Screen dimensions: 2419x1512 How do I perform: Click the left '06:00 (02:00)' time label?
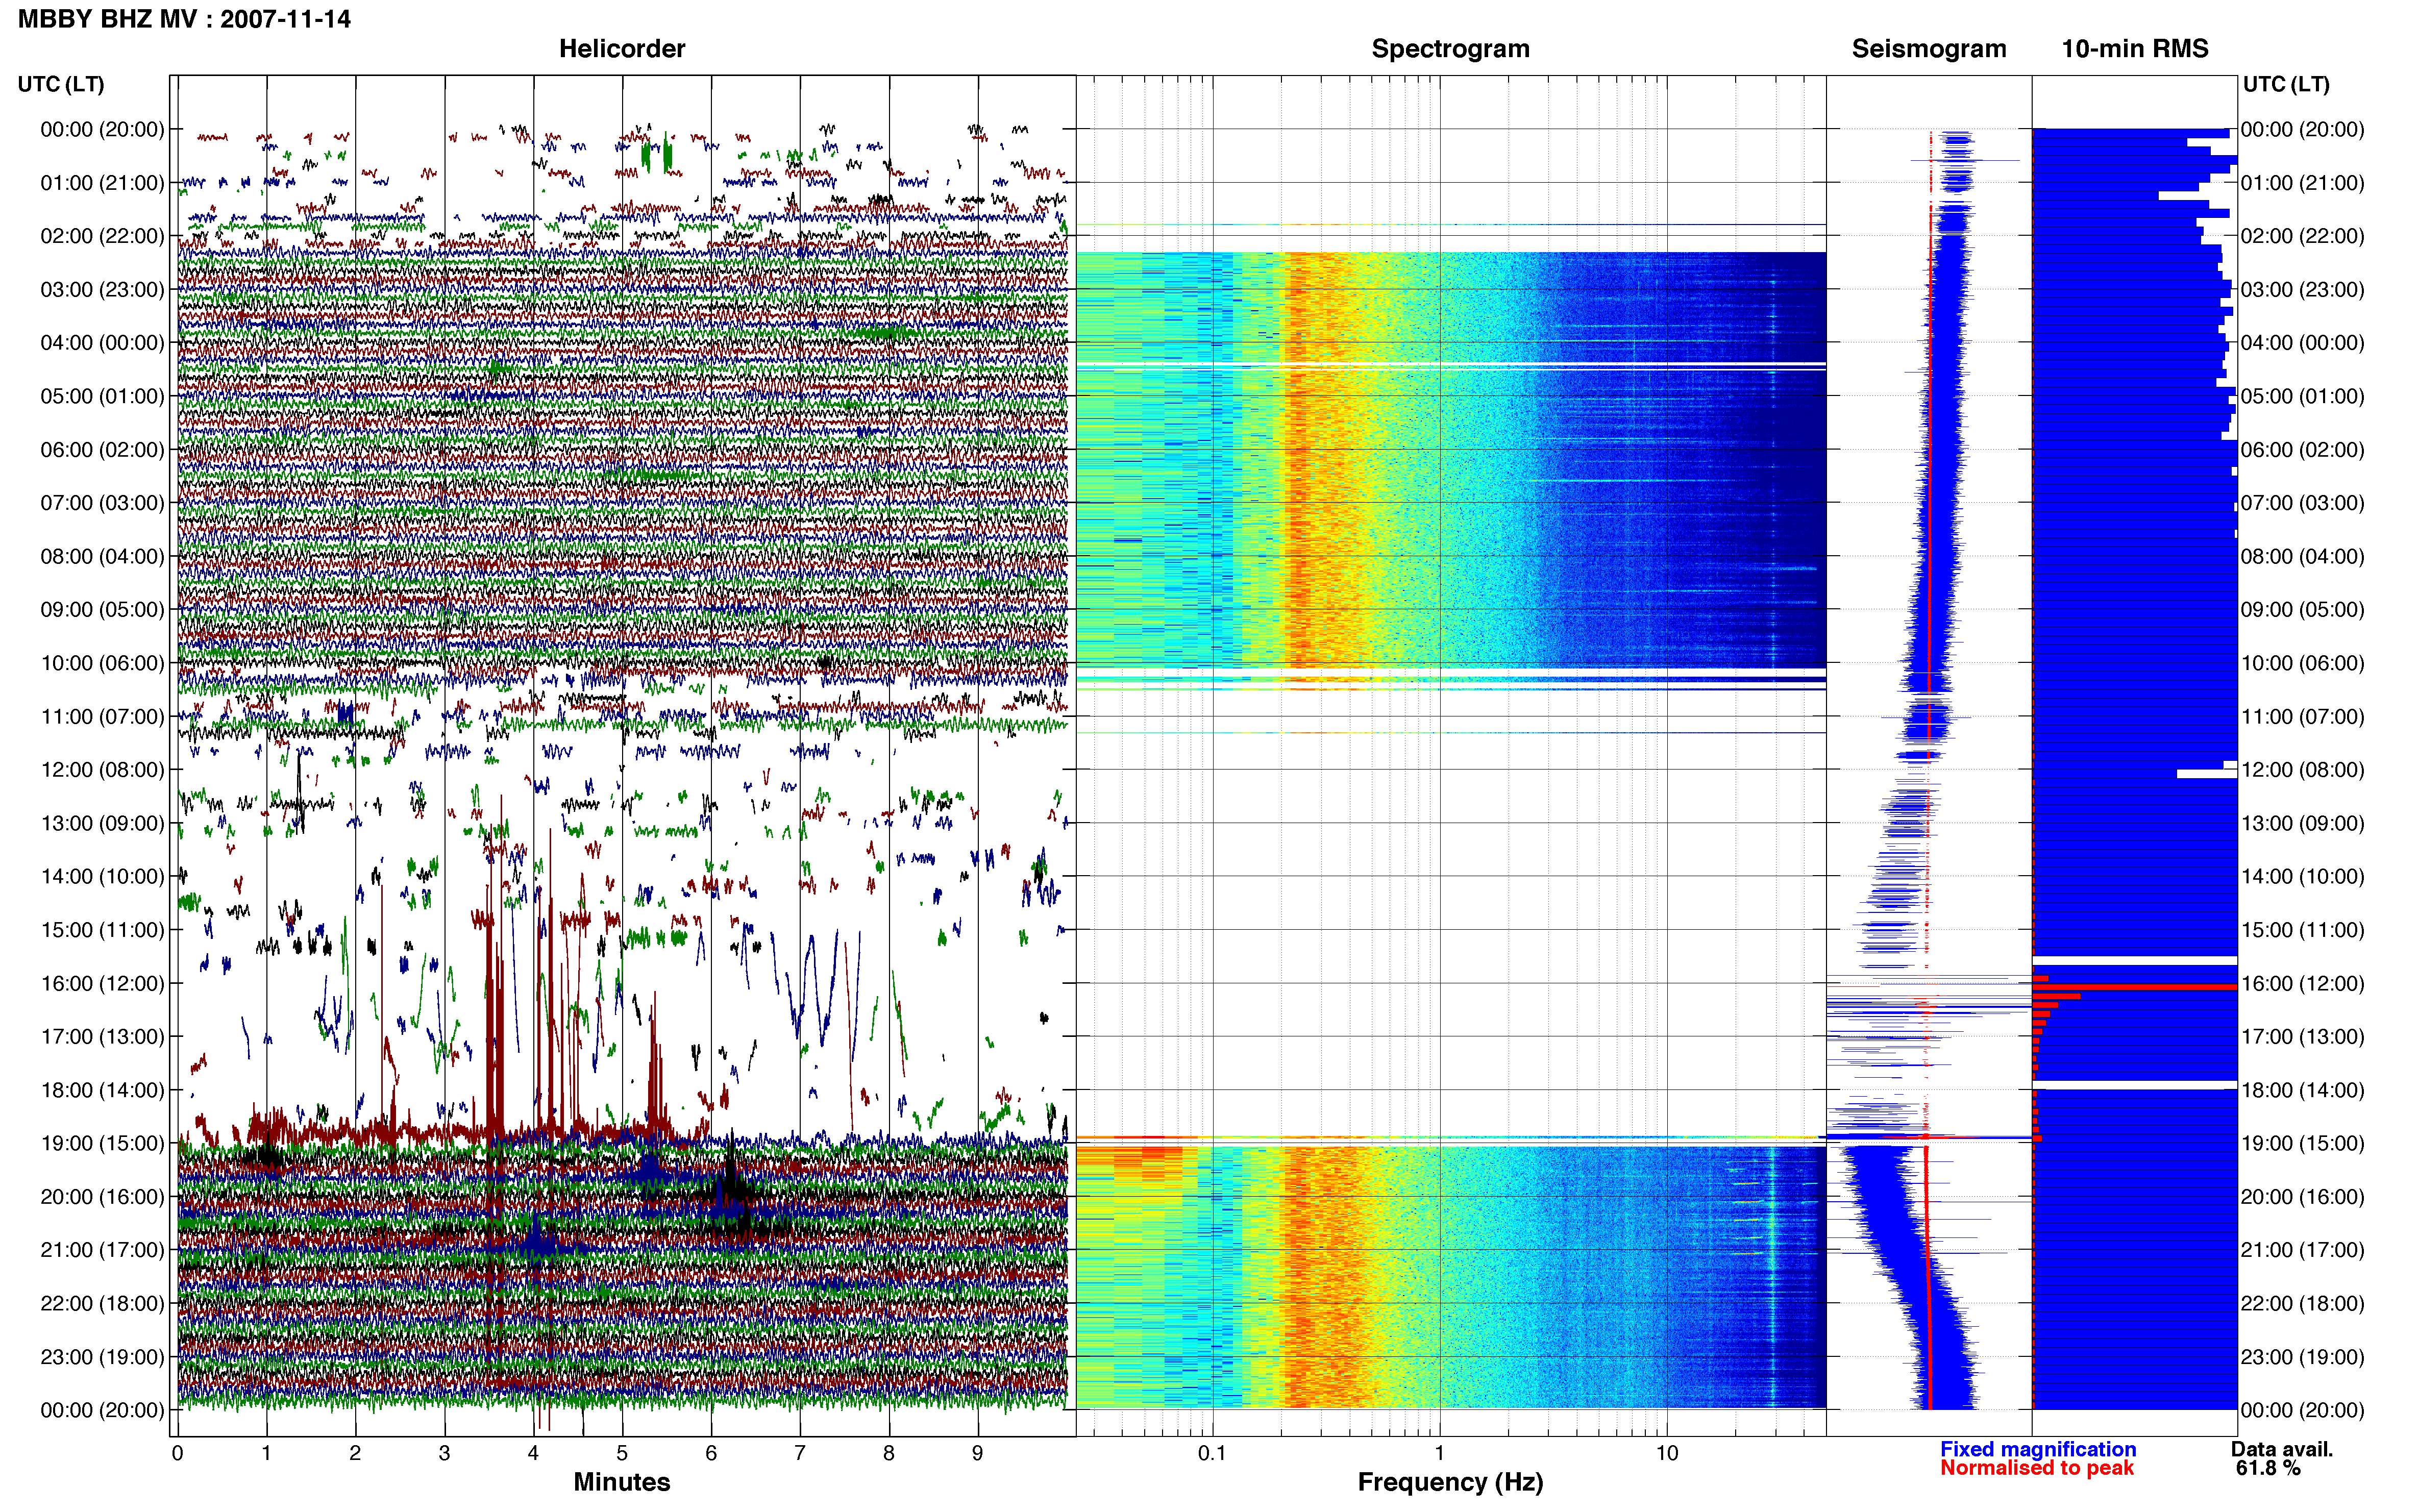(x=102, y=450)
